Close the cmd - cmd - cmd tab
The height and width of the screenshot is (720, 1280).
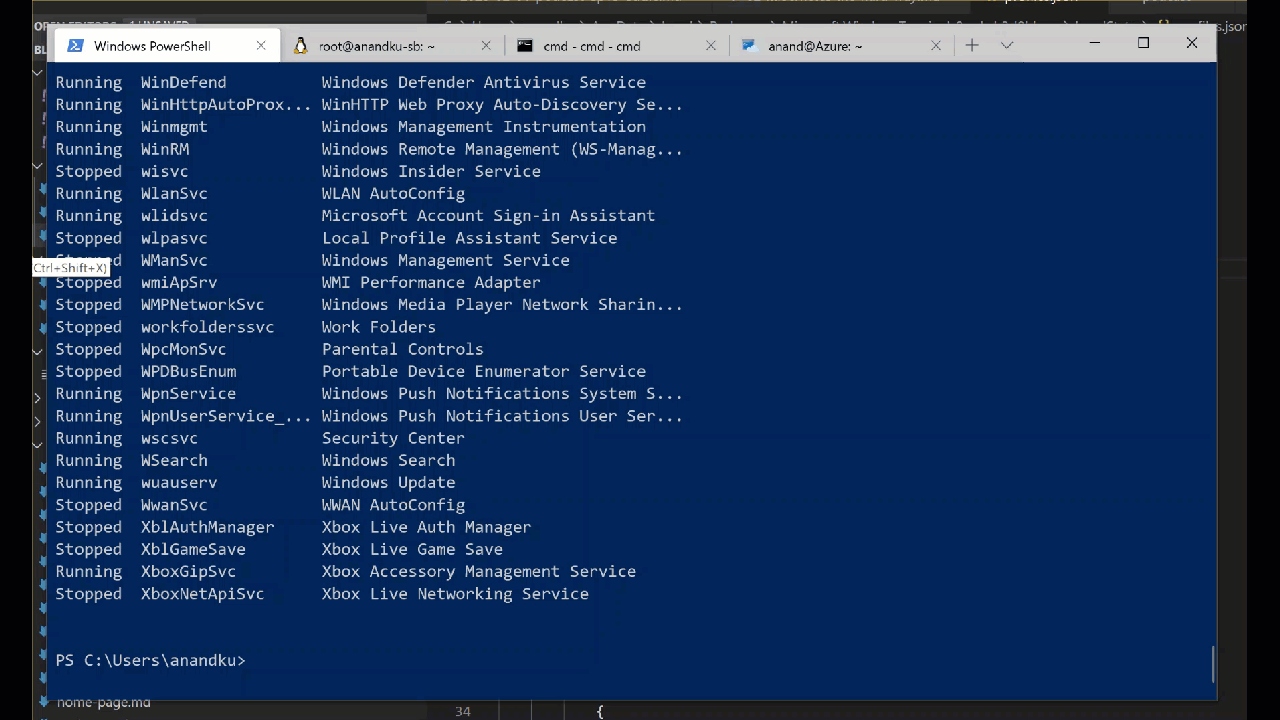coord(711,46)
